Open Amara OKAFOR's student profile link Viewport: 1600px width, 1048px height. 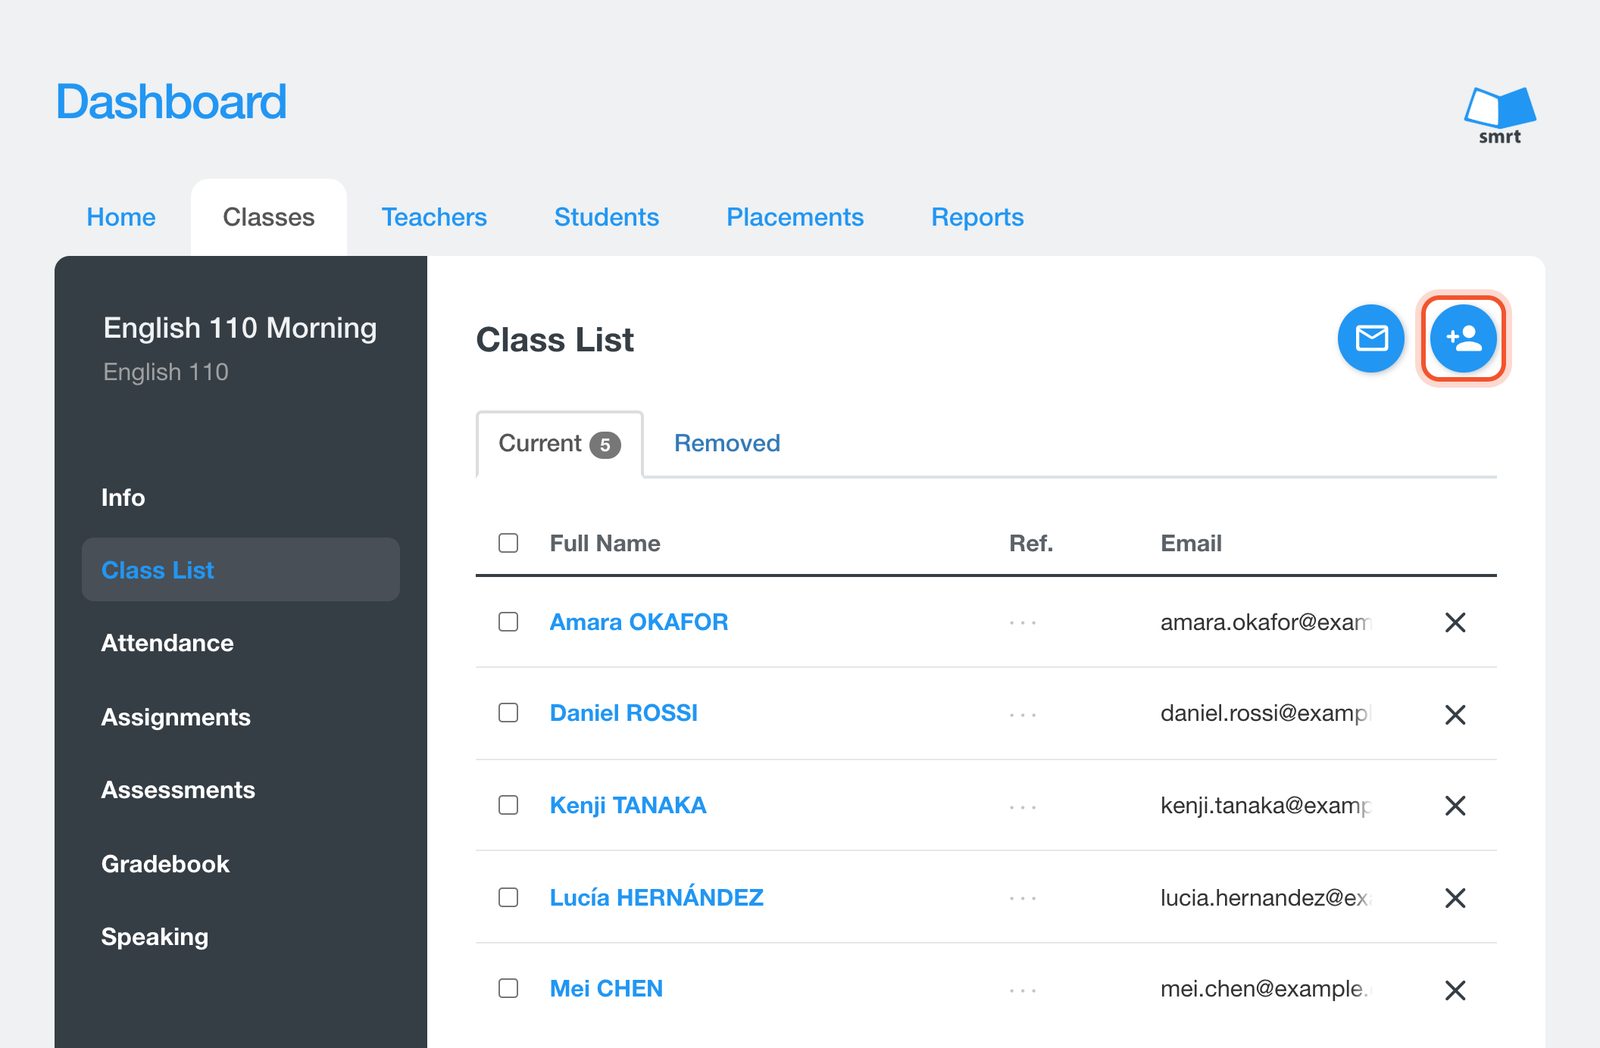(639, 622)
